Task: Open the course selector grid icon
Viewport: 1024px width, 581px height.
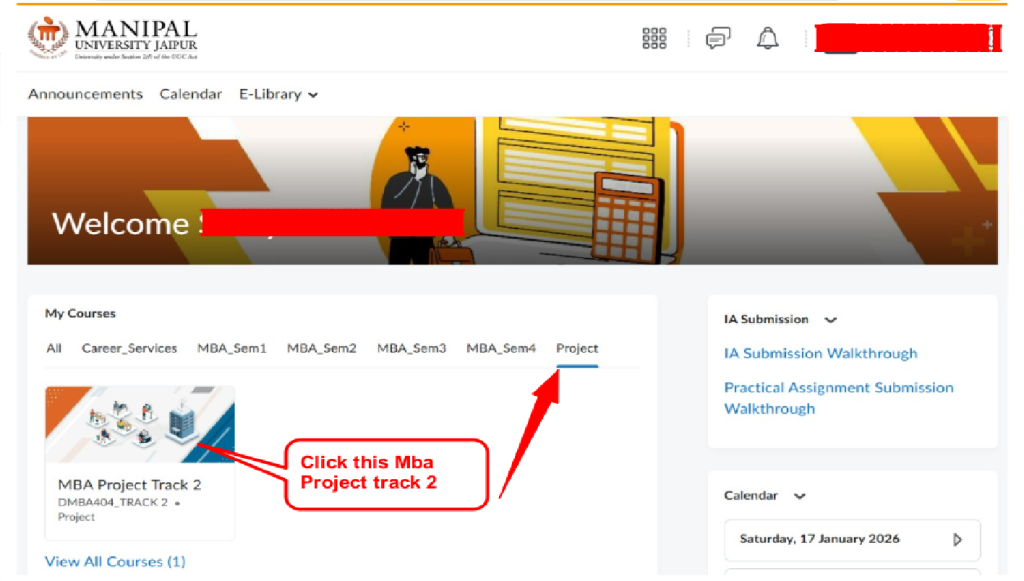Action: click(x=654, y=39)
